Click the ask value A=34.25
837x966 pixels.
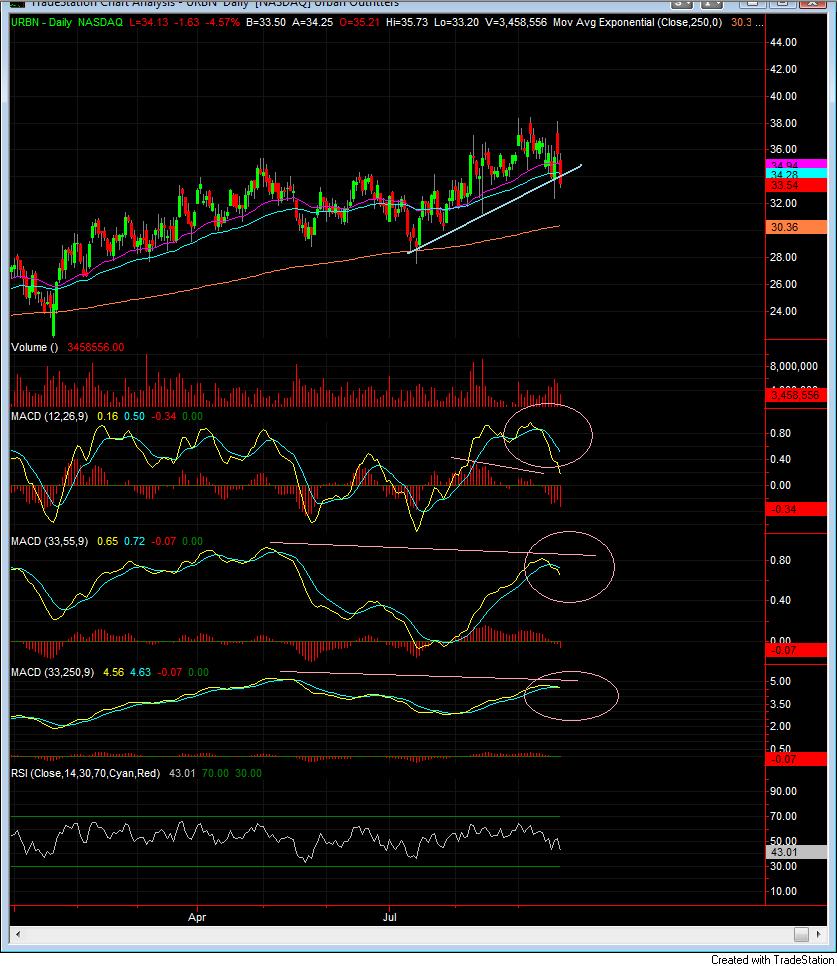[x=312, y=22]
